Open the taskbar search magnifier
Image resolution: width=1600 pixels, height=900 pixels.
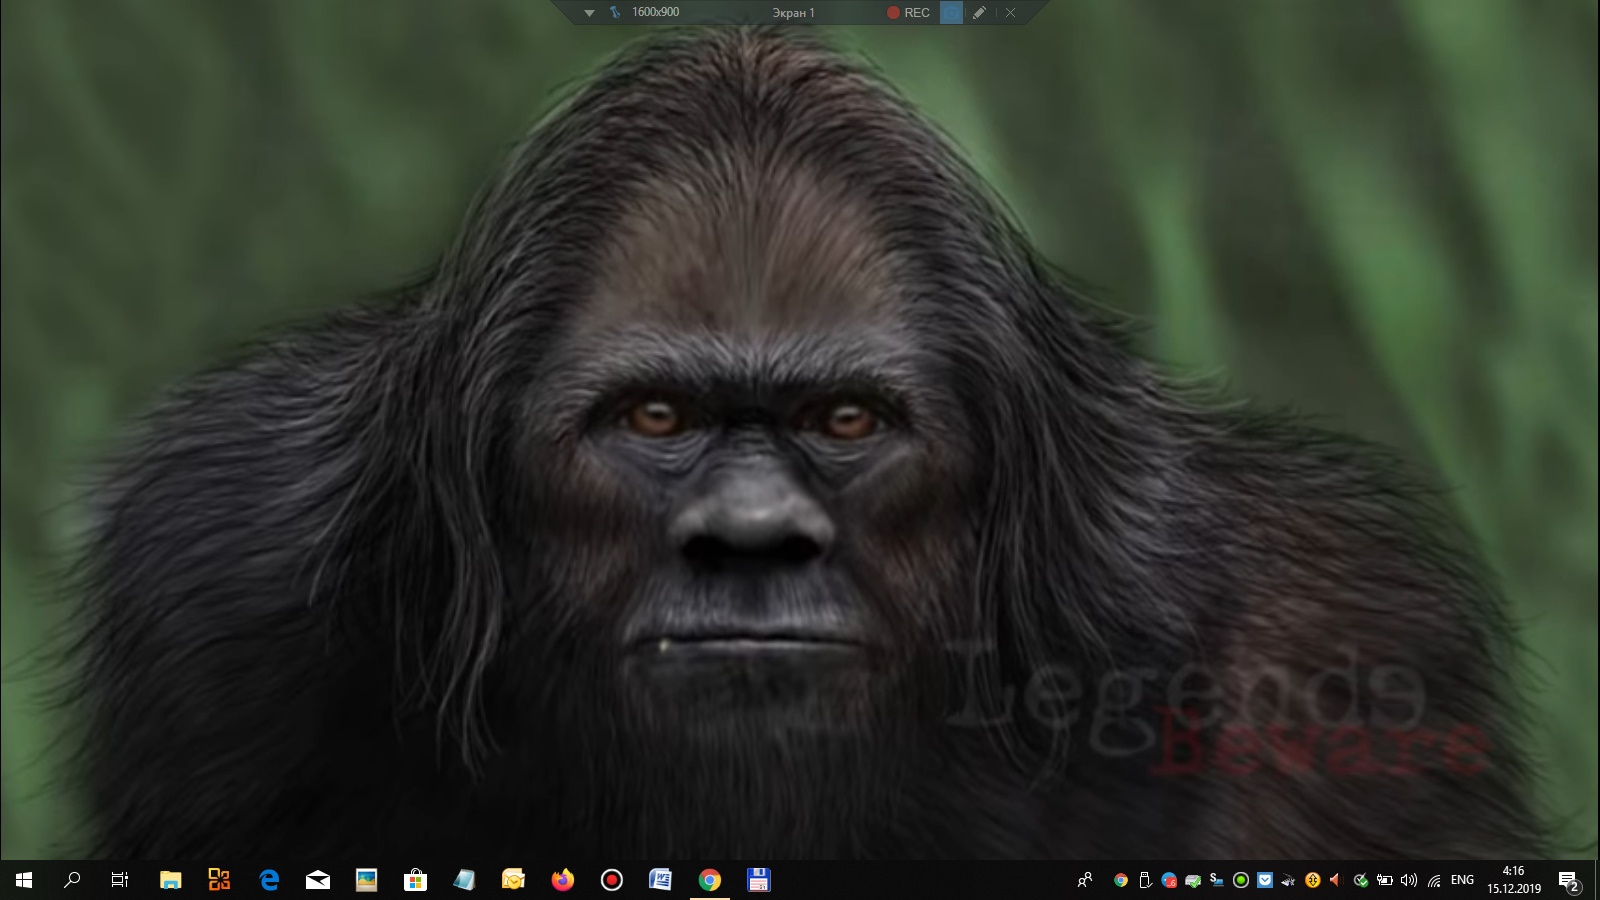pyautogui.click(x=72, y=880)
